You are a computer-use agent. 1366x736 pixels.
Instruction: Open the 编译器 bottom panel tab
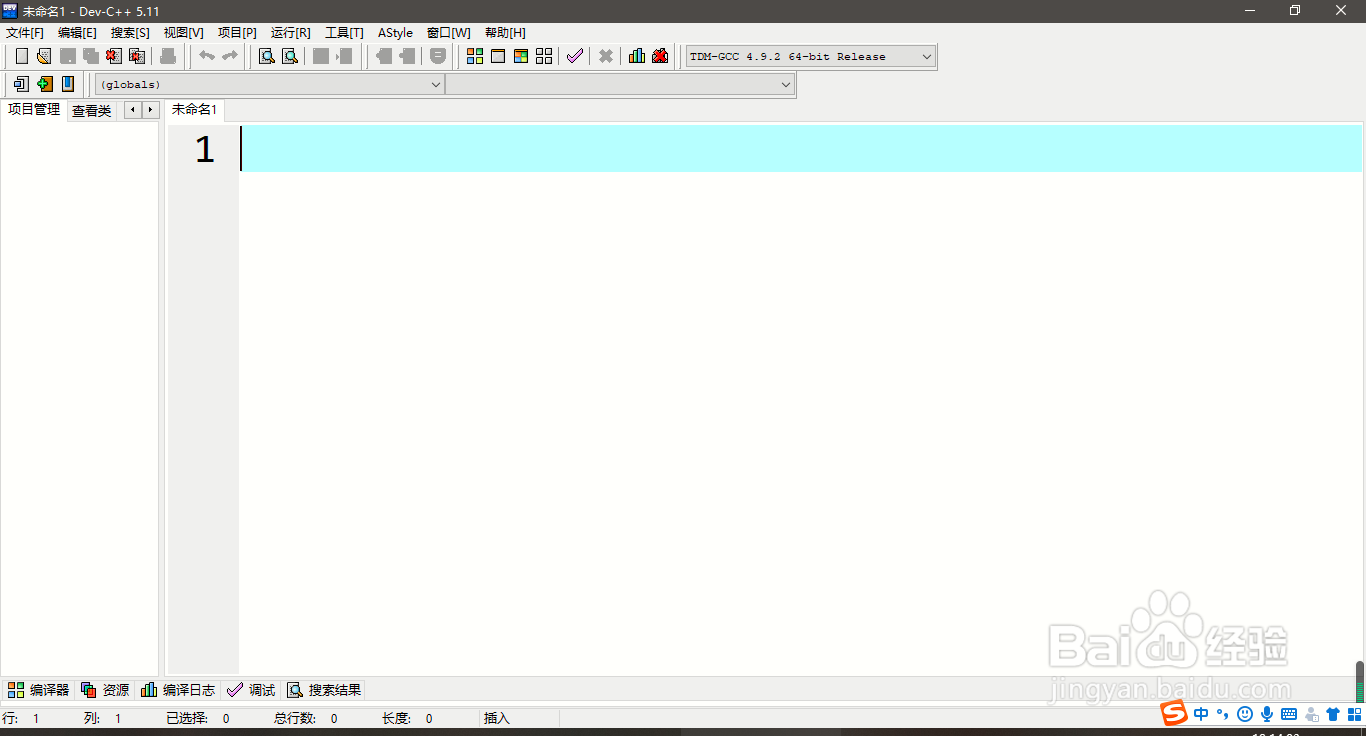[x=39, y=690]
